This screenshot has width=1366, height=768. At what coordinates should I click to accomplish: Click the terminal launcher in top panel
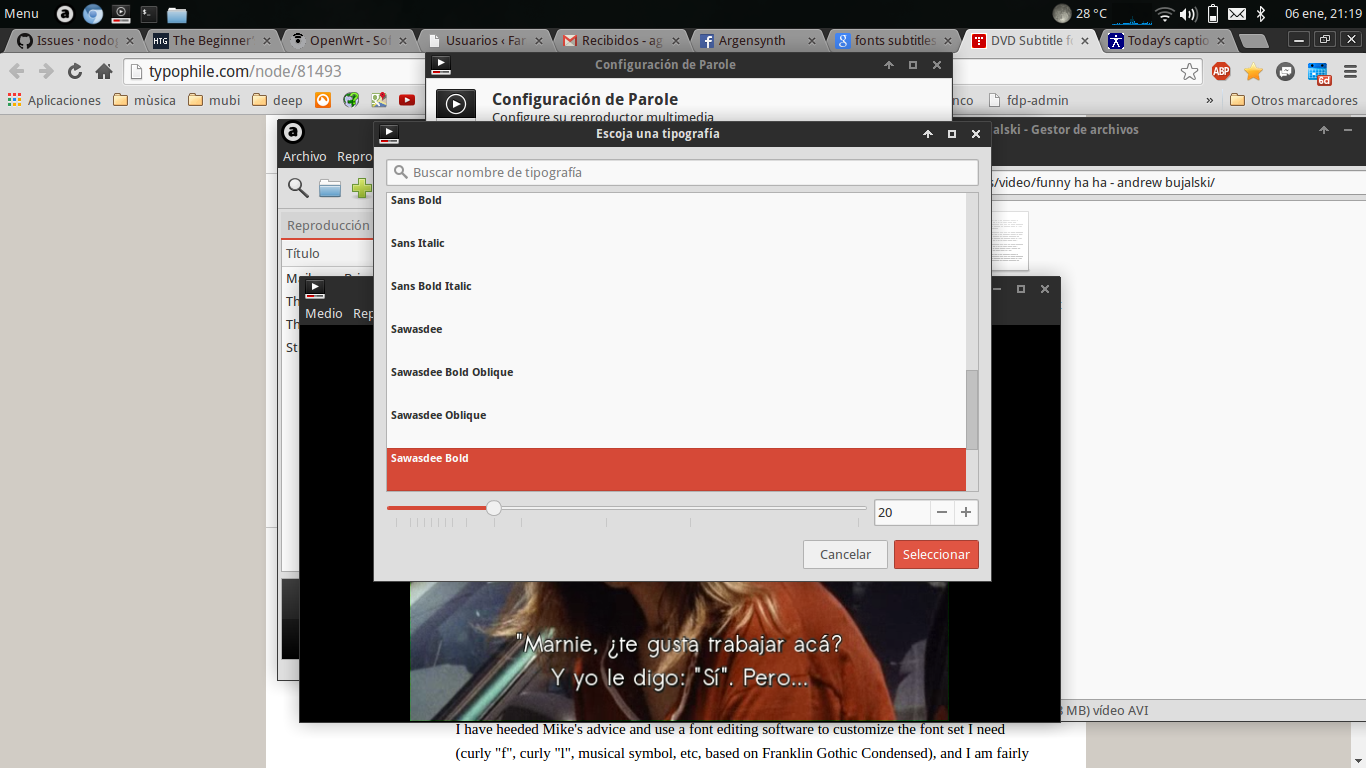148,14
